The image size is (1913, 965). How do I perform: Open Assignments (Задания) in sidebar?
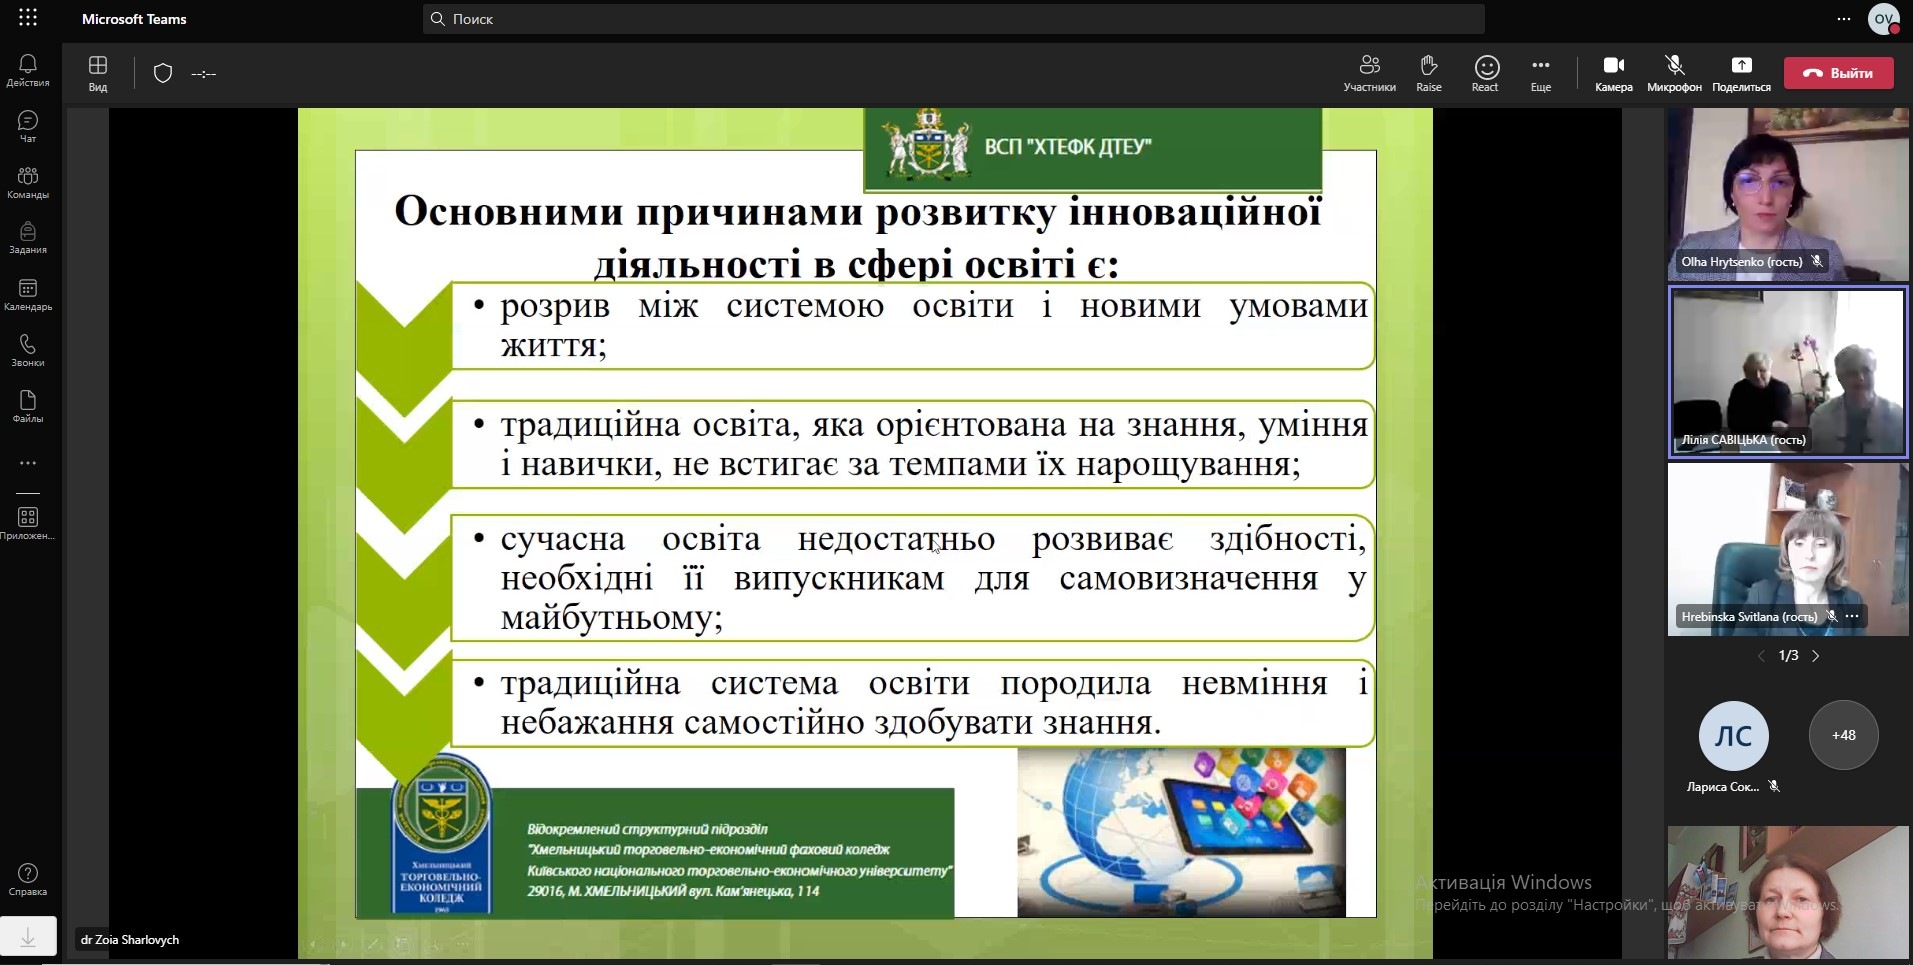(28, 237)
